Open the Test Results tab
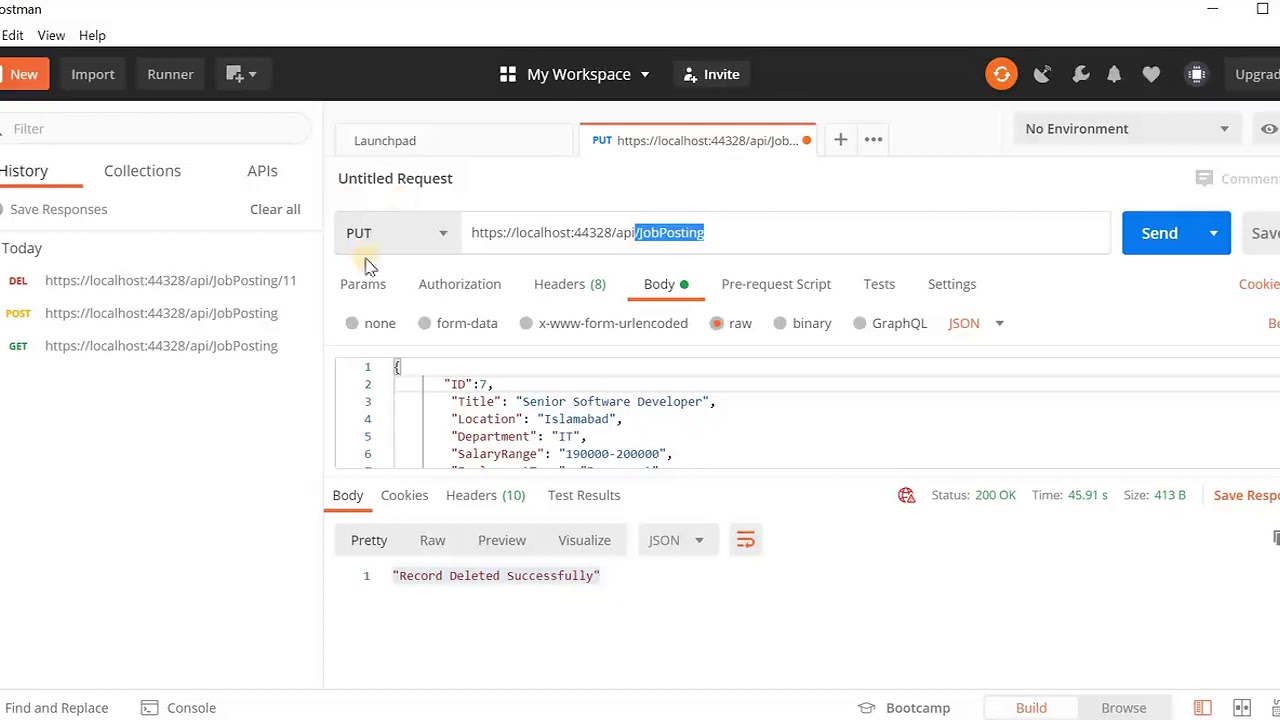The width and height of the screenshot is (1280, 720). [584, 495]
